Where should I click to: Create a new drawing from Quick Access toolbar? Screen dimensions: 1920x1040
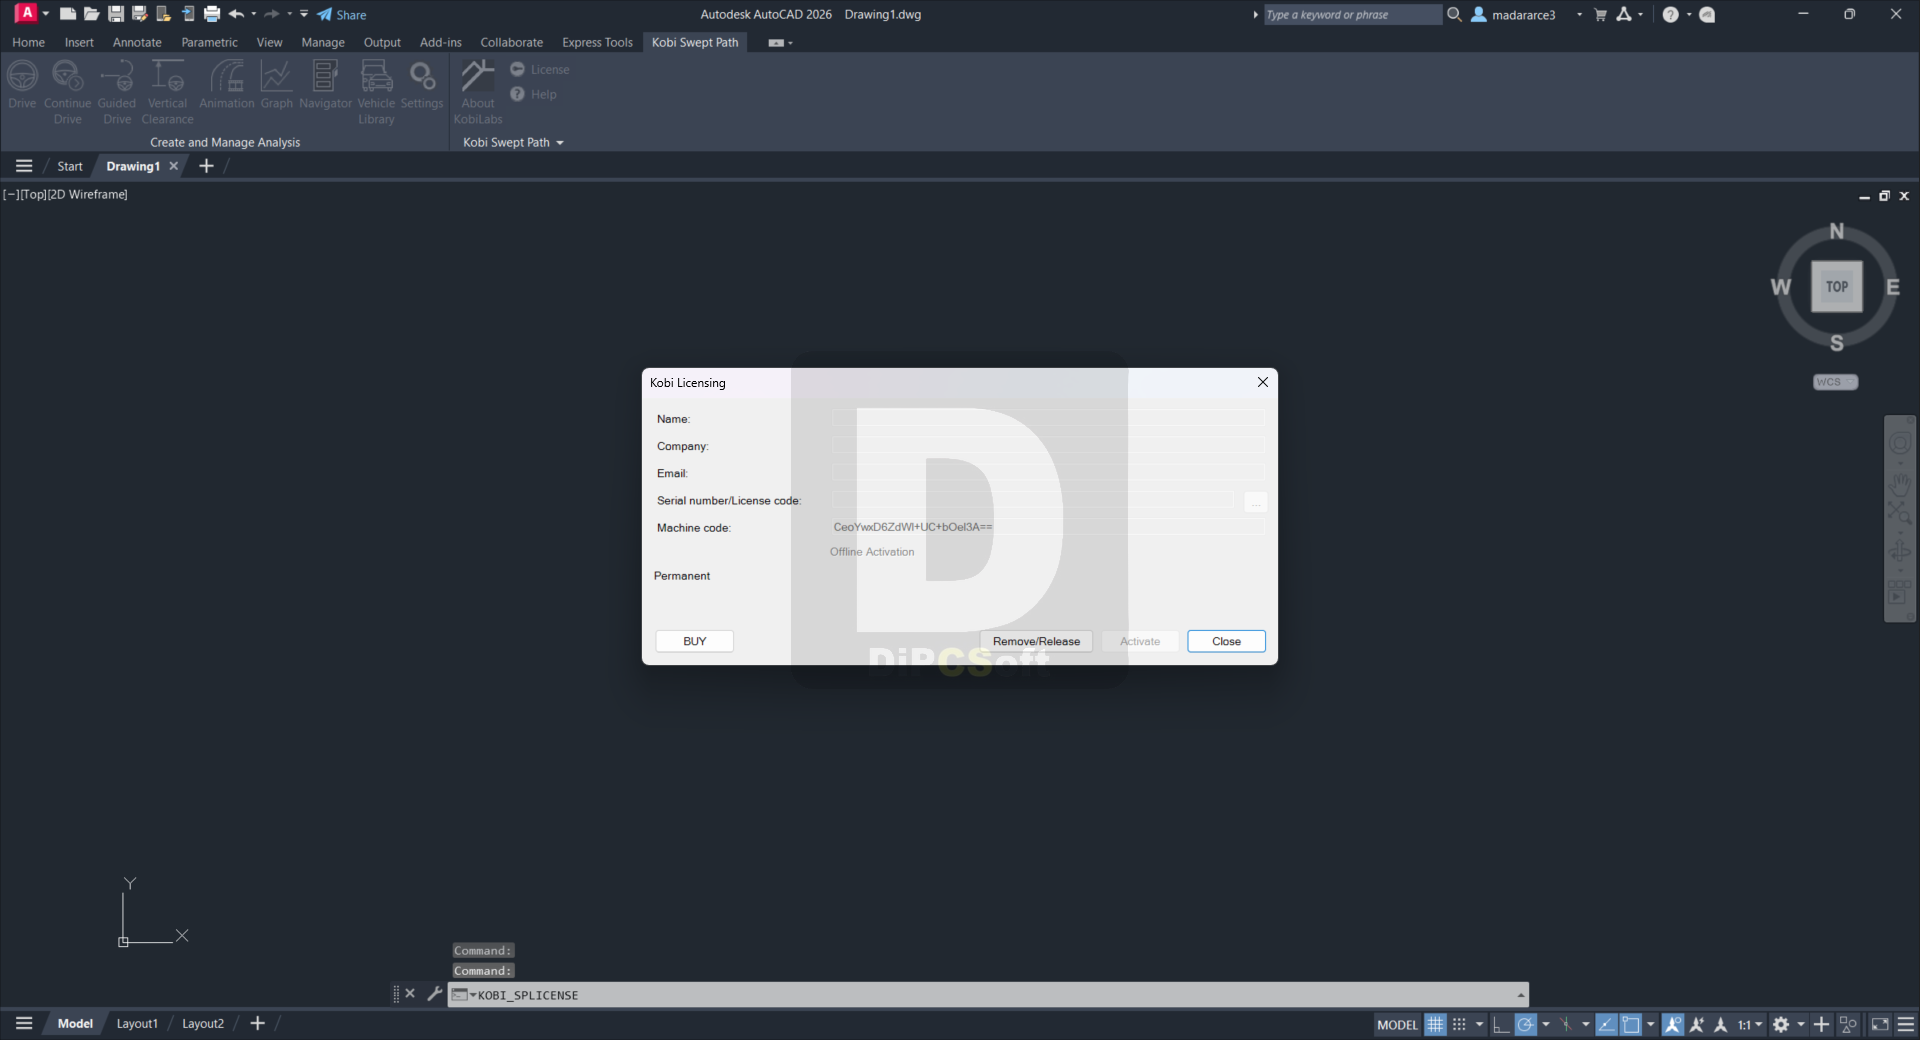[67, 14]
